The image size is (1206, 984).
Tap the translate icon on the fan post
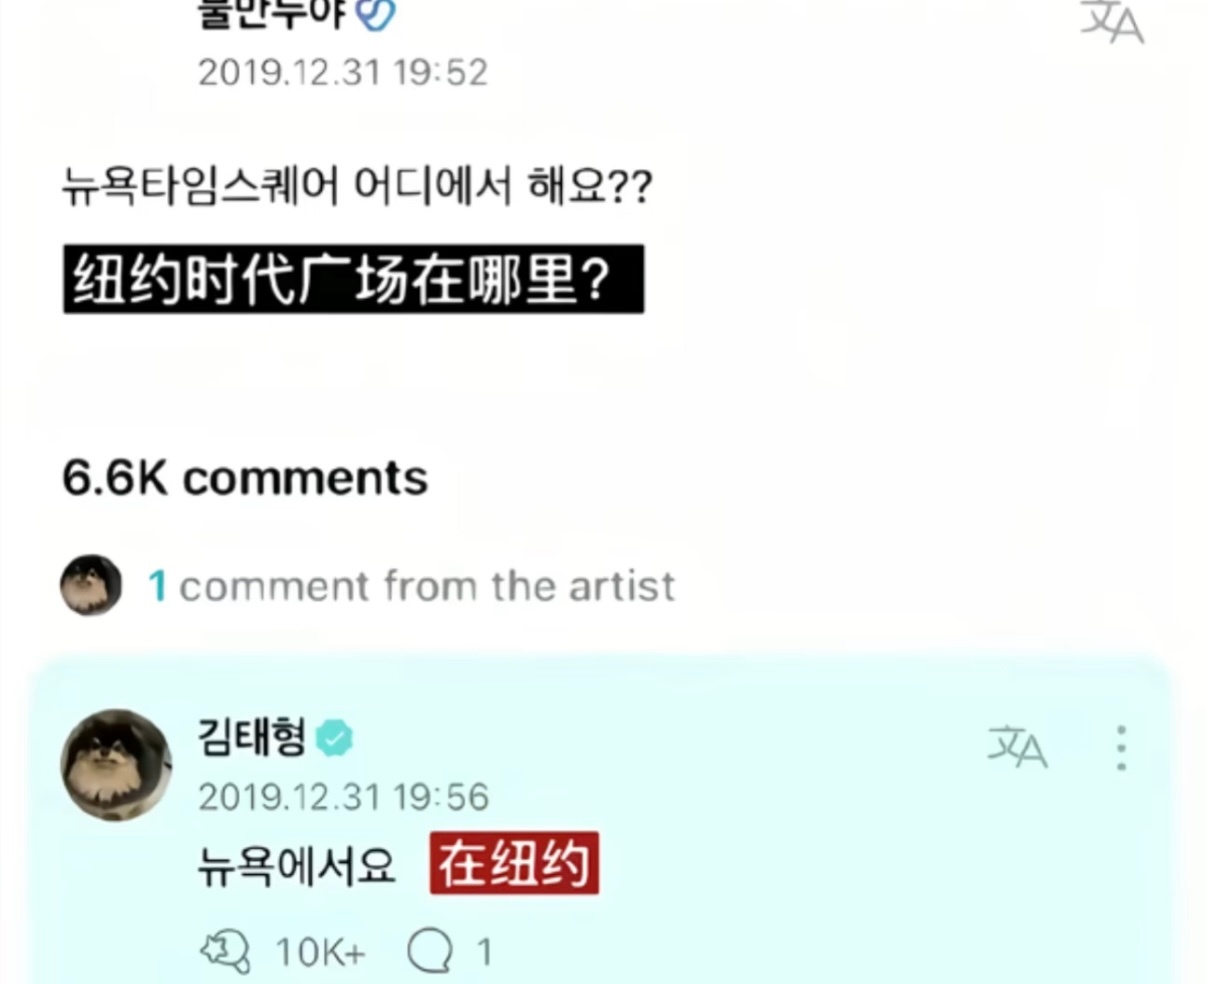coord(1111,20)
